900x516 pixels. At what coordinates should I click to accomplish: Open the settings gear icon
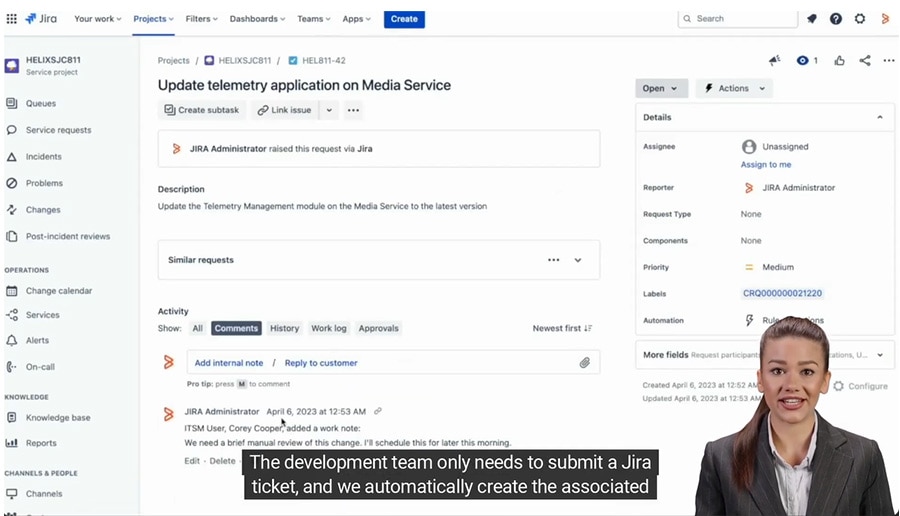(x=860, y=19)
